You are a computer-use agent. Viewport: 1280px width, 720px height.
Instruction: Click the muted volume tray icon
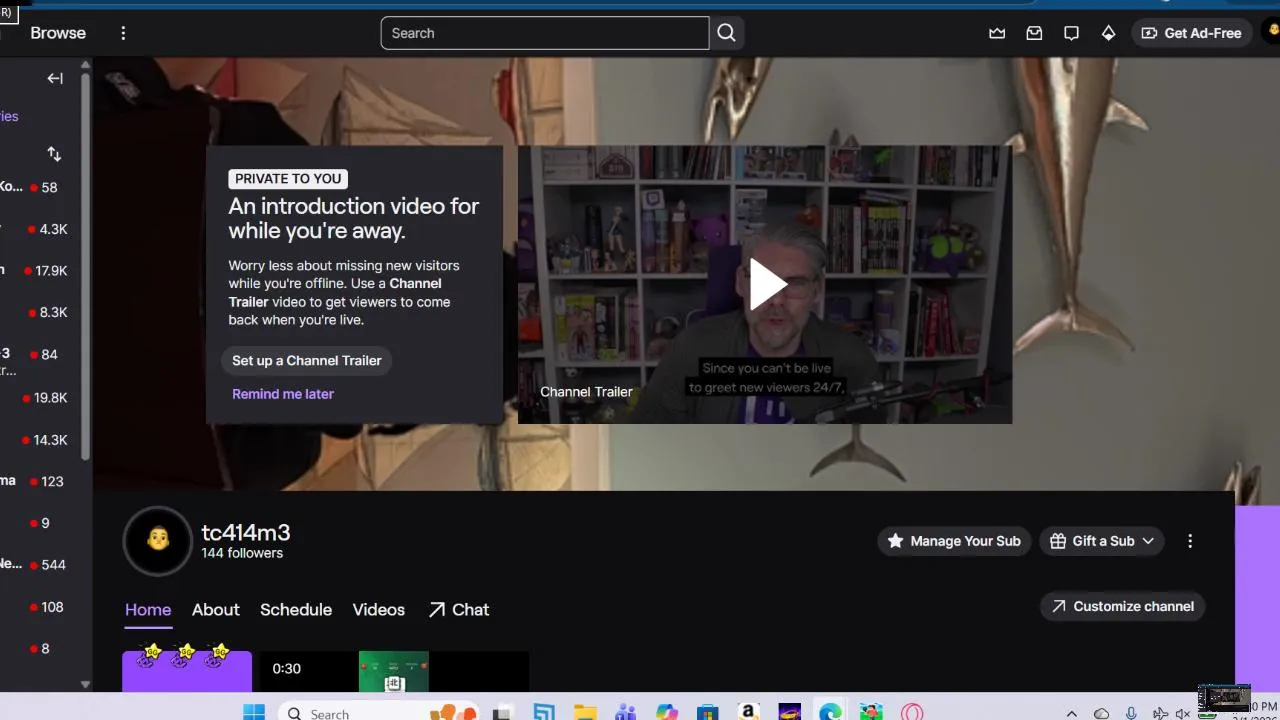pos(1184,714)
